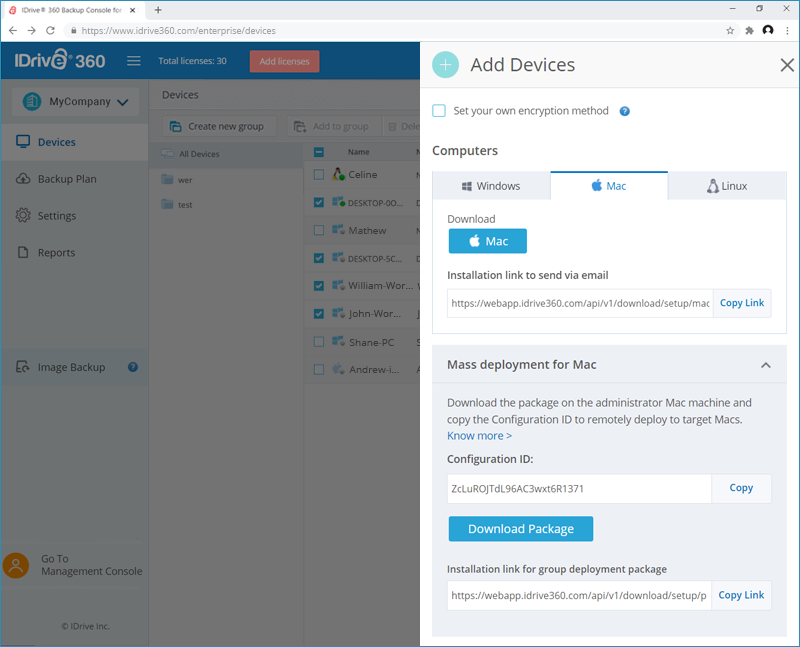Click the Backup Plan cloud icon

[23, 179]
